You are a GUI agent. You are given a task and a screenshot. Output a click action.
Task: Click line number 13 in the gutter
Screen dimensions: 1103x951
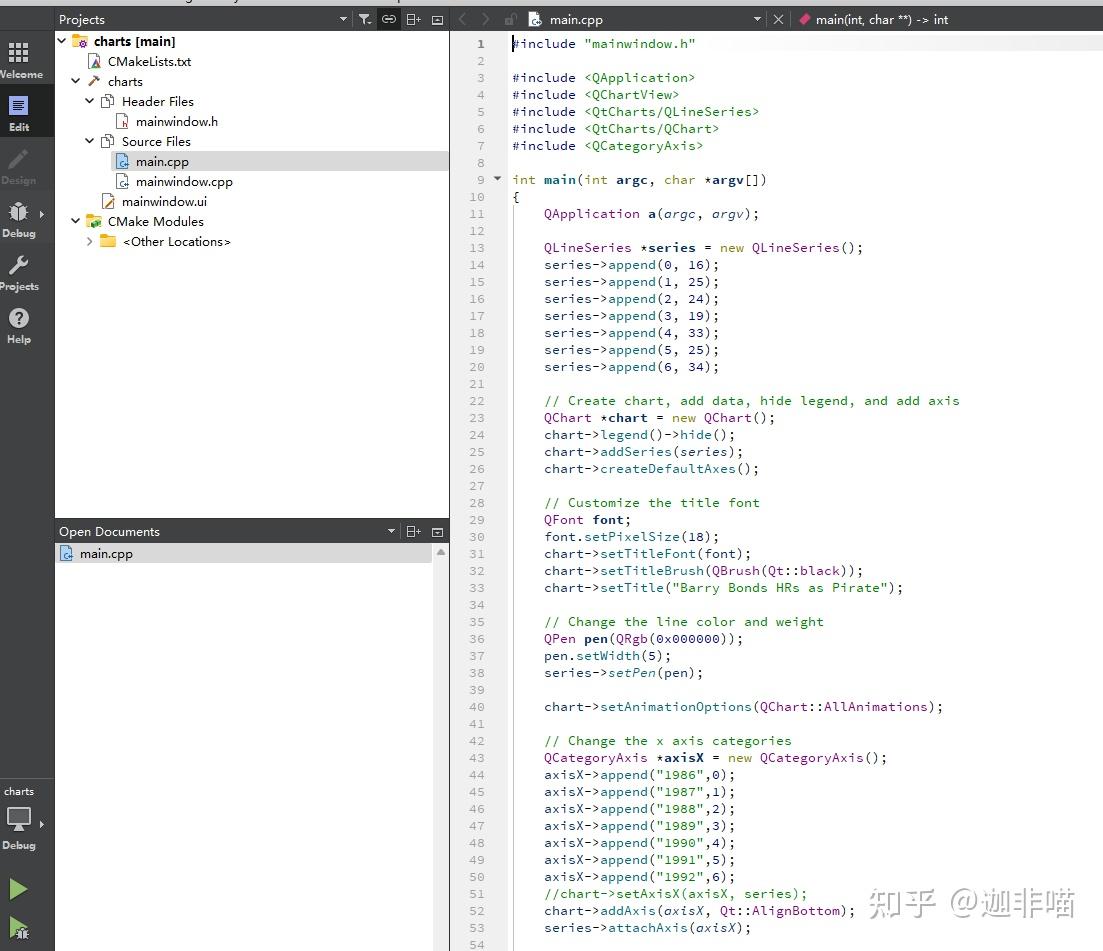tap(477, 248)
